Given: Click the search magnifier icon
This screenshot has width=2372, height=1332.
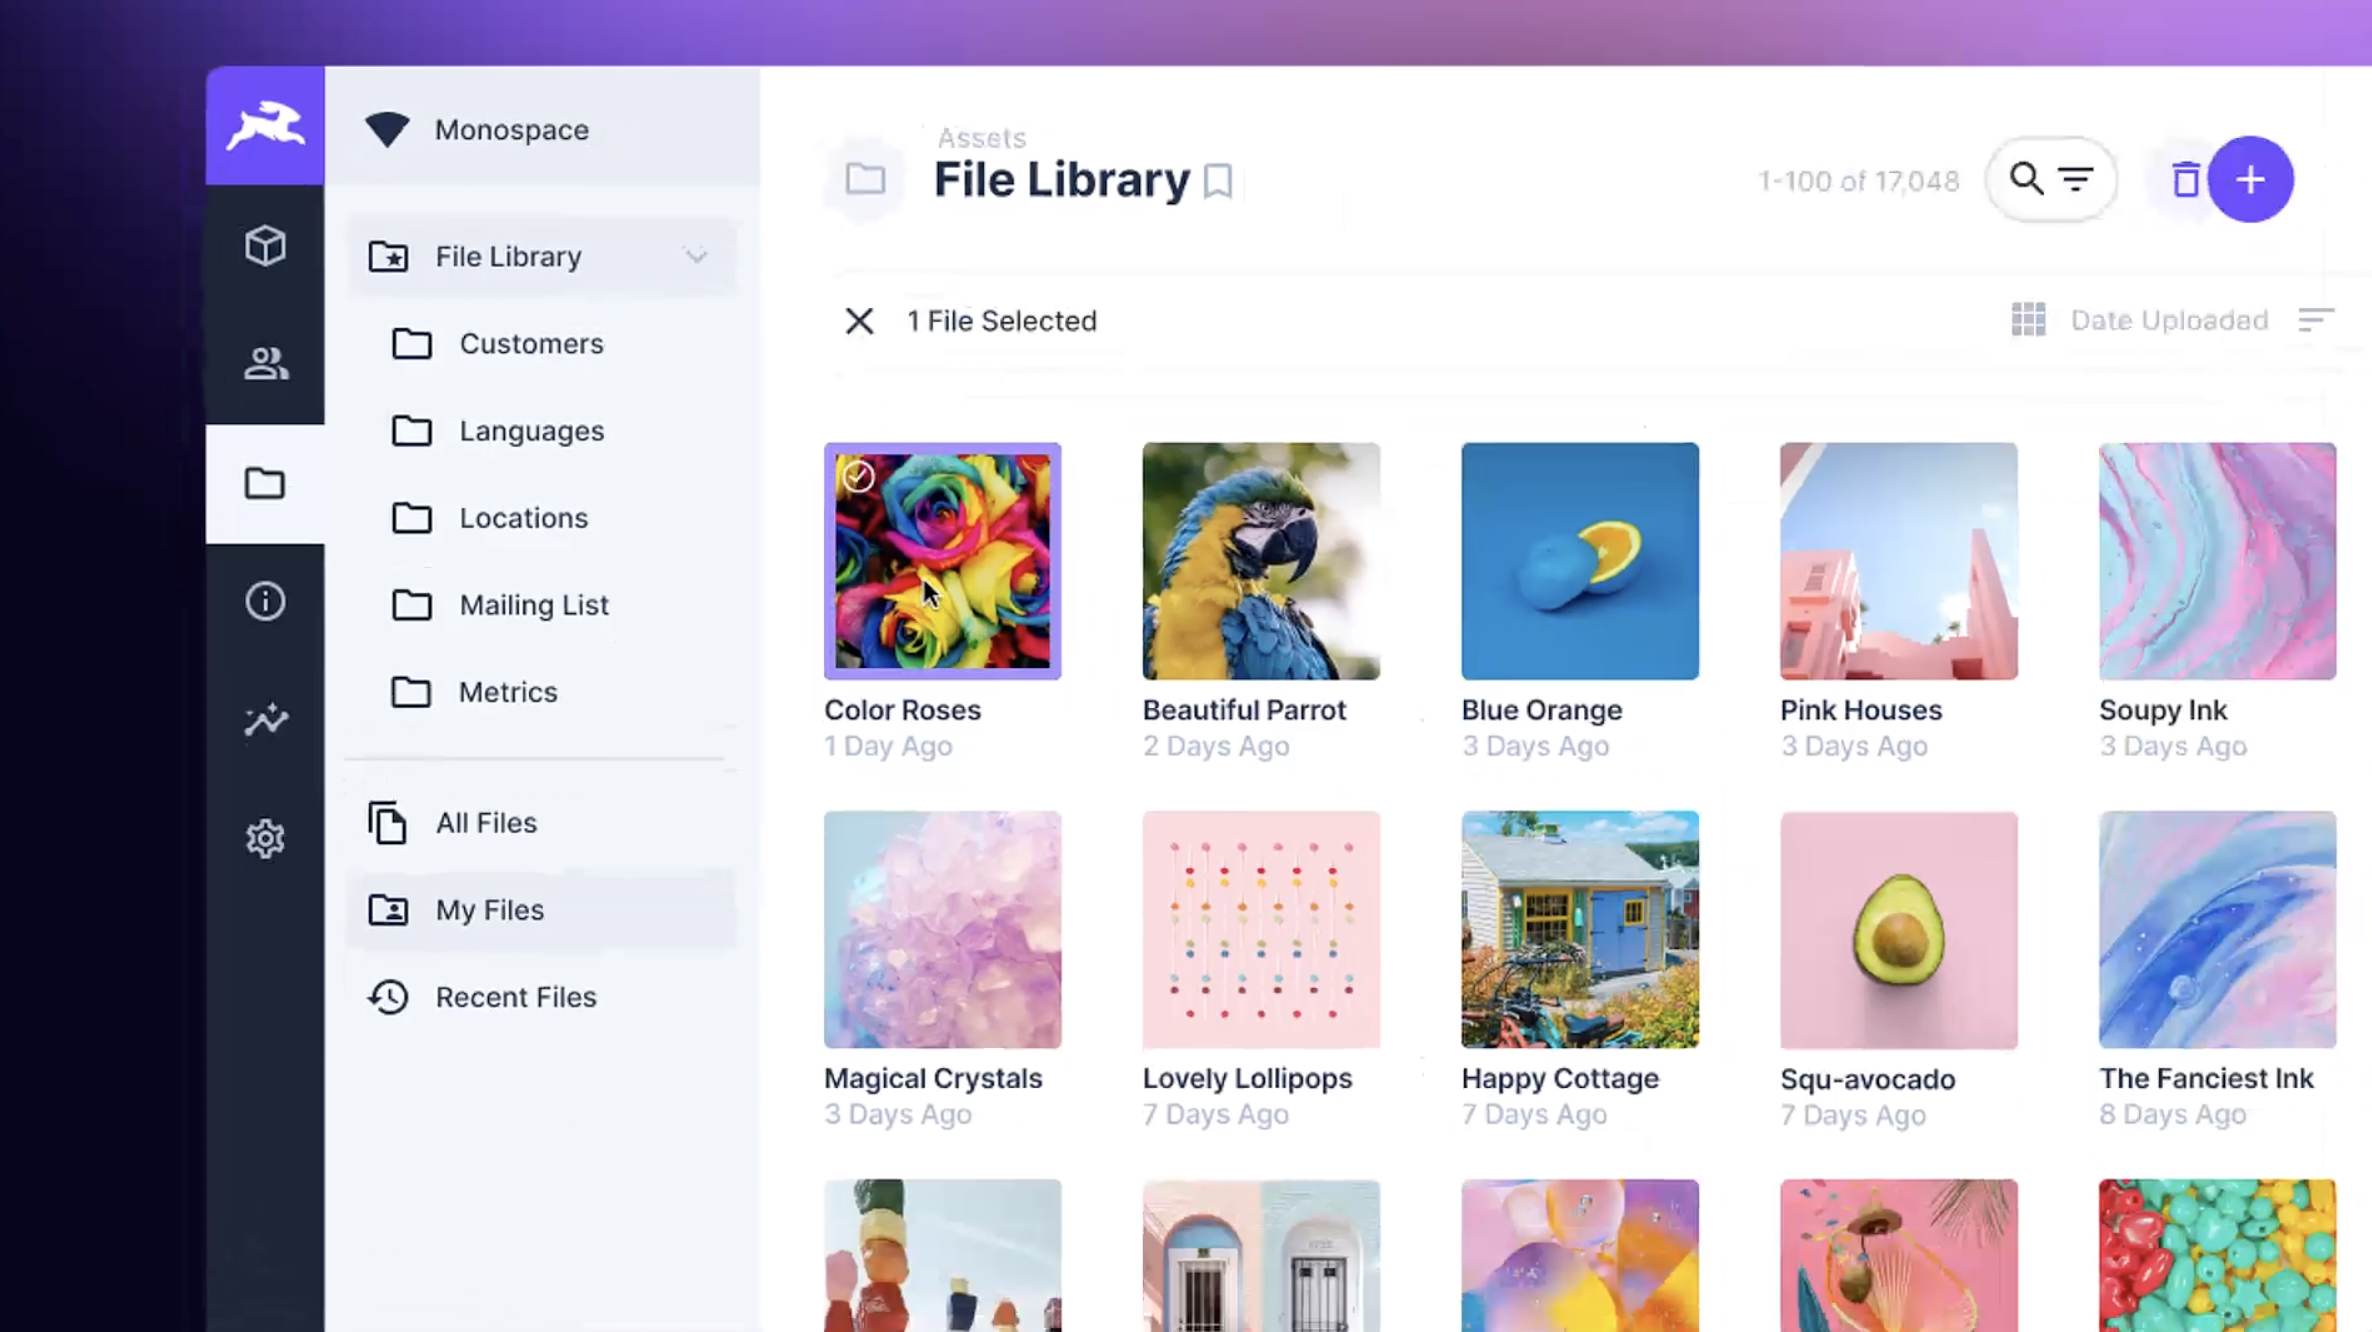Looking at the screenshot, I should pos(2026,179).
